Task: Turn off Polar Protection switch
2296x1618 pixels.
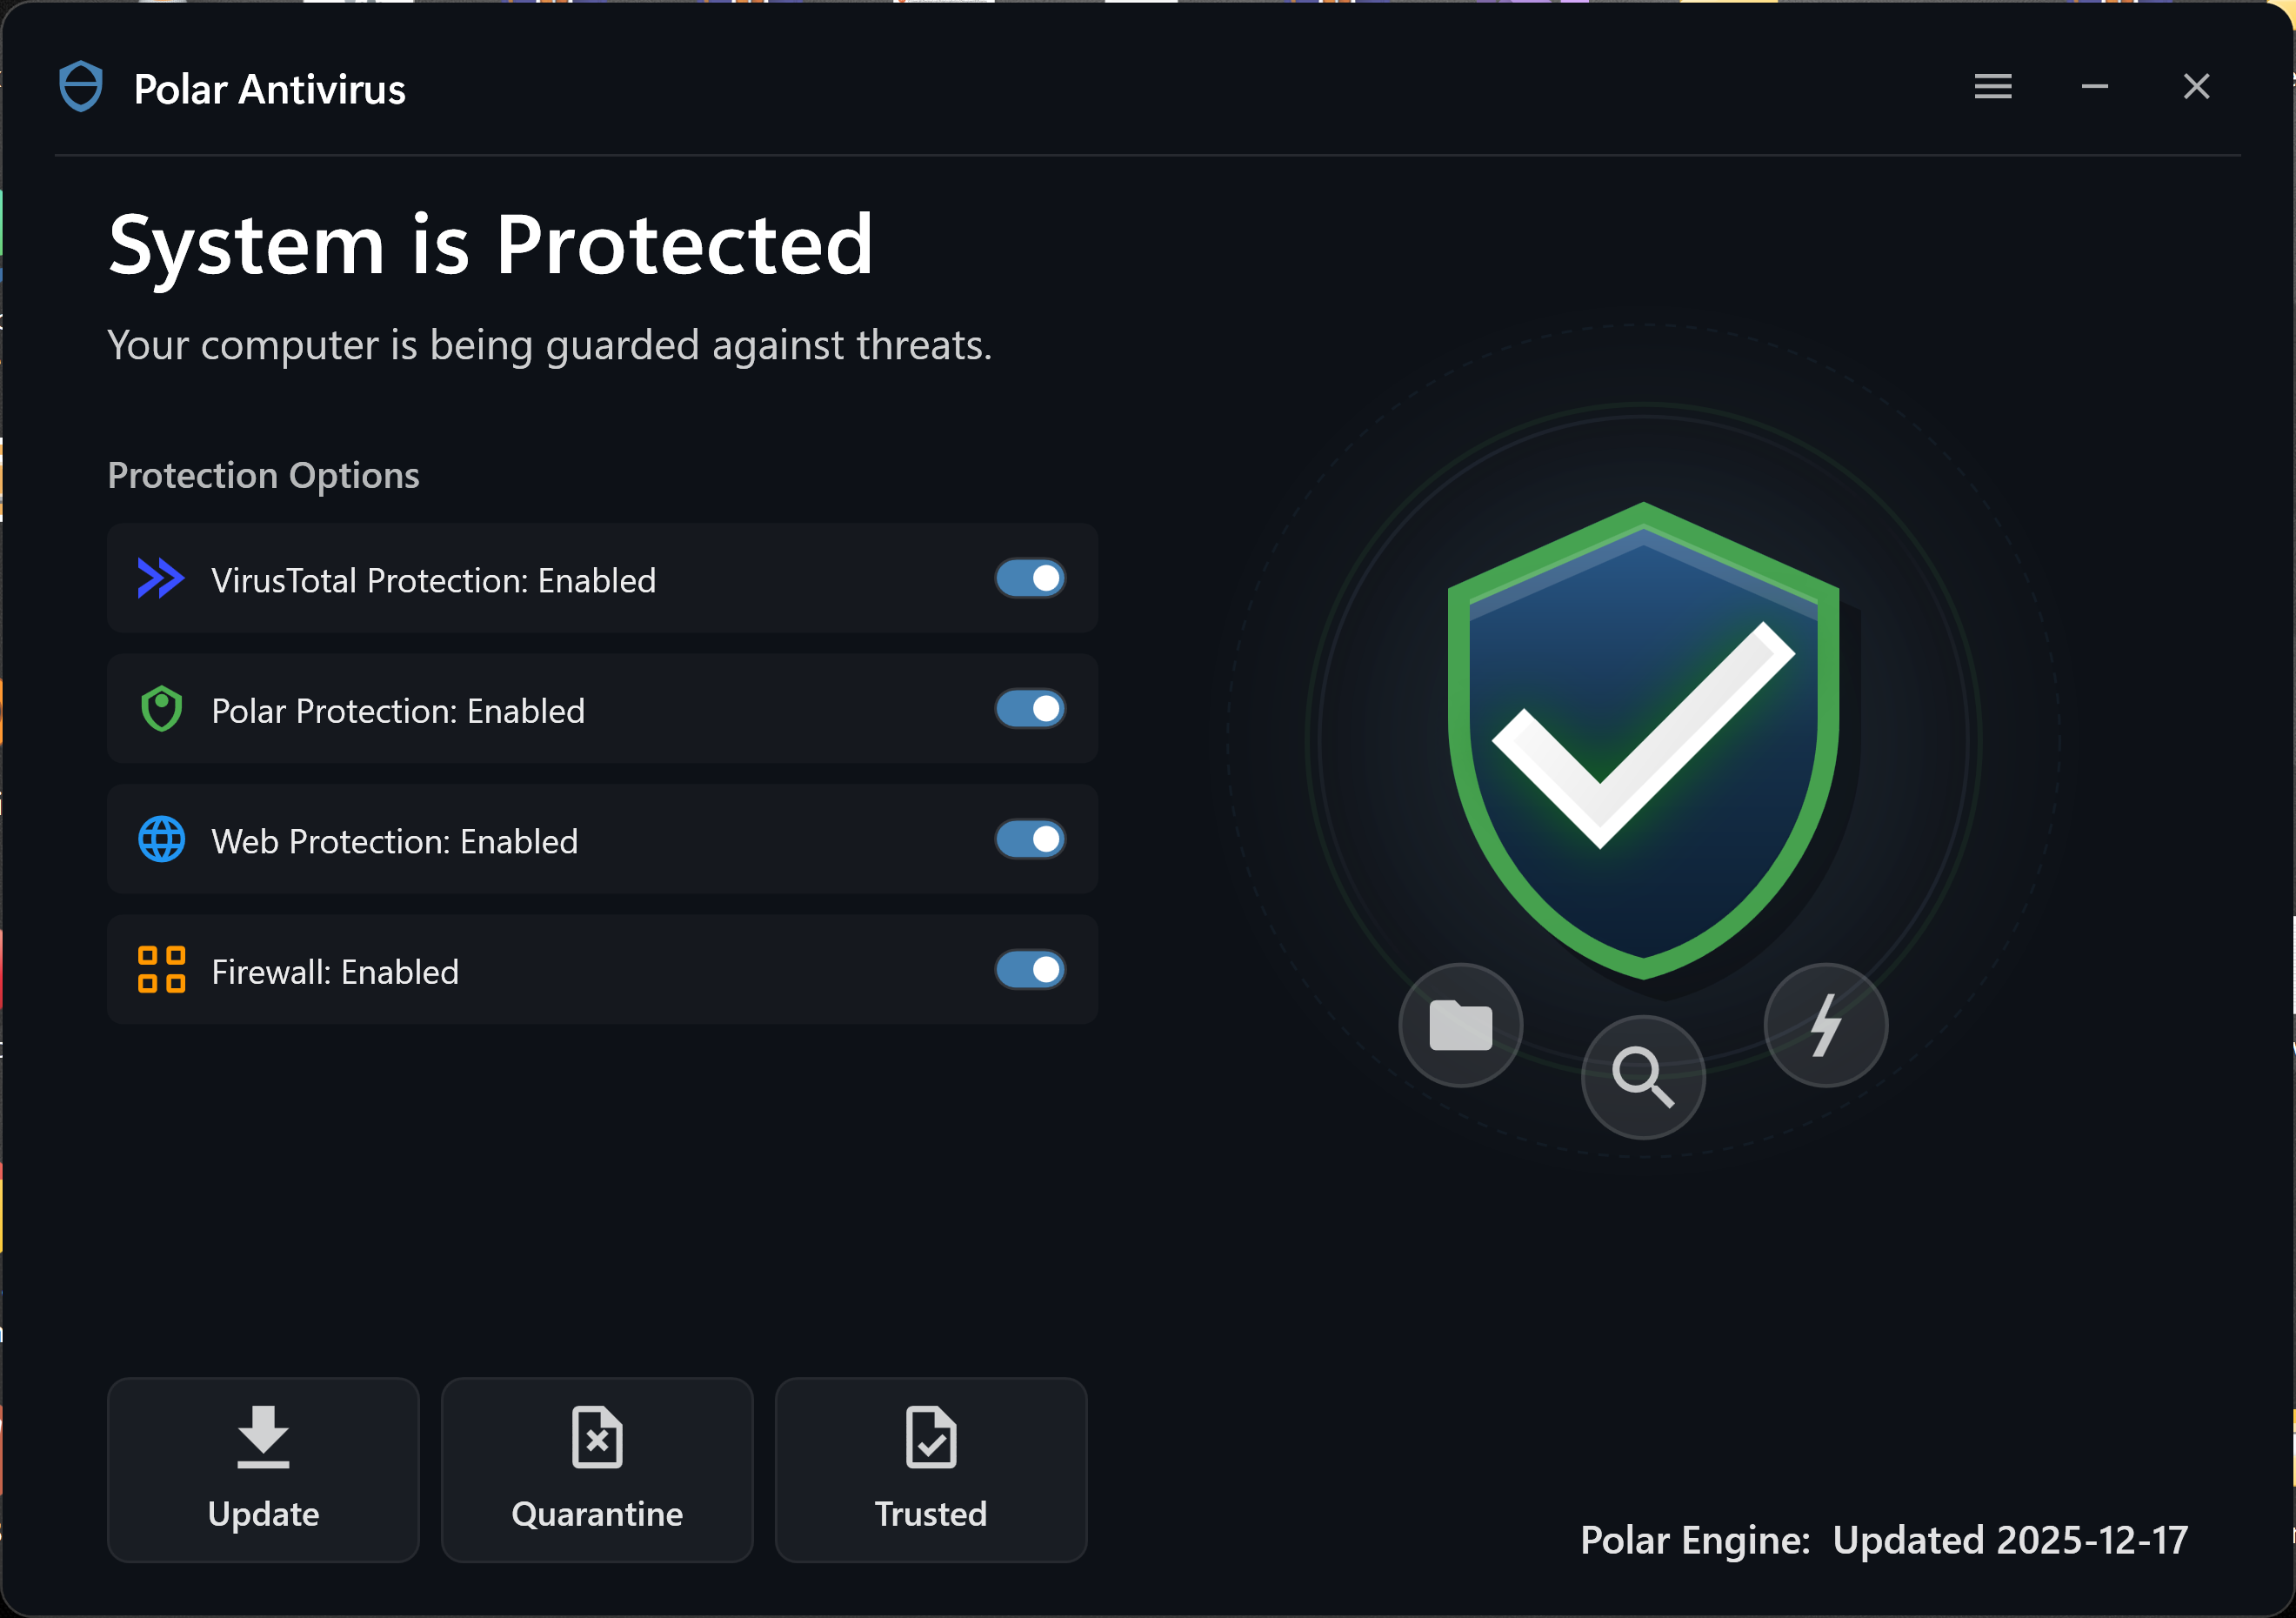Action: (x=1030, y=709)
